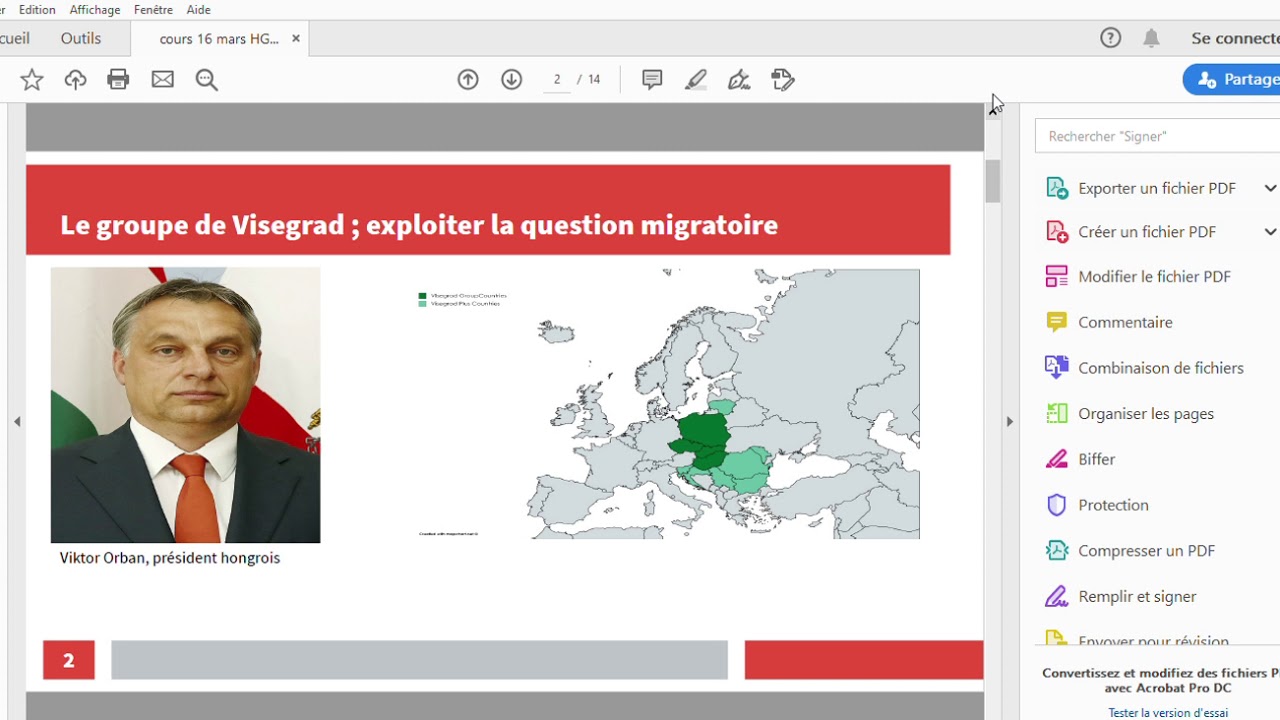Image resolution: width=1280 pixels, height=720 pixels.
Task: Open Protection tool label
Action: coord(1113,505)
